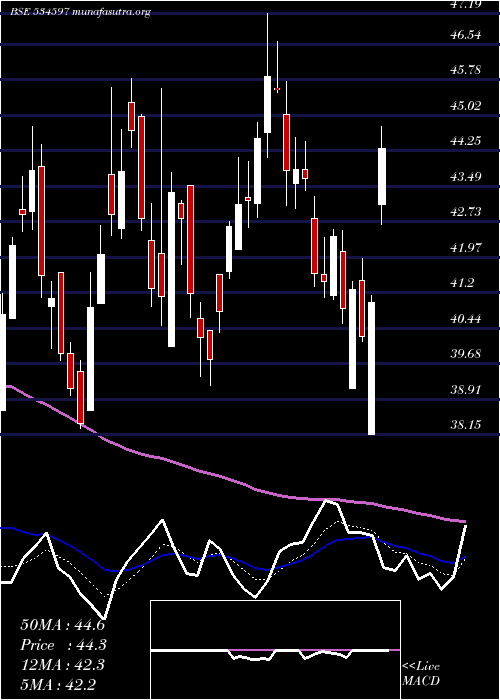The height and width of the screenshot is (700, 500).
Task: Click the last white candlestick at far right
Action: click(382, 176)
